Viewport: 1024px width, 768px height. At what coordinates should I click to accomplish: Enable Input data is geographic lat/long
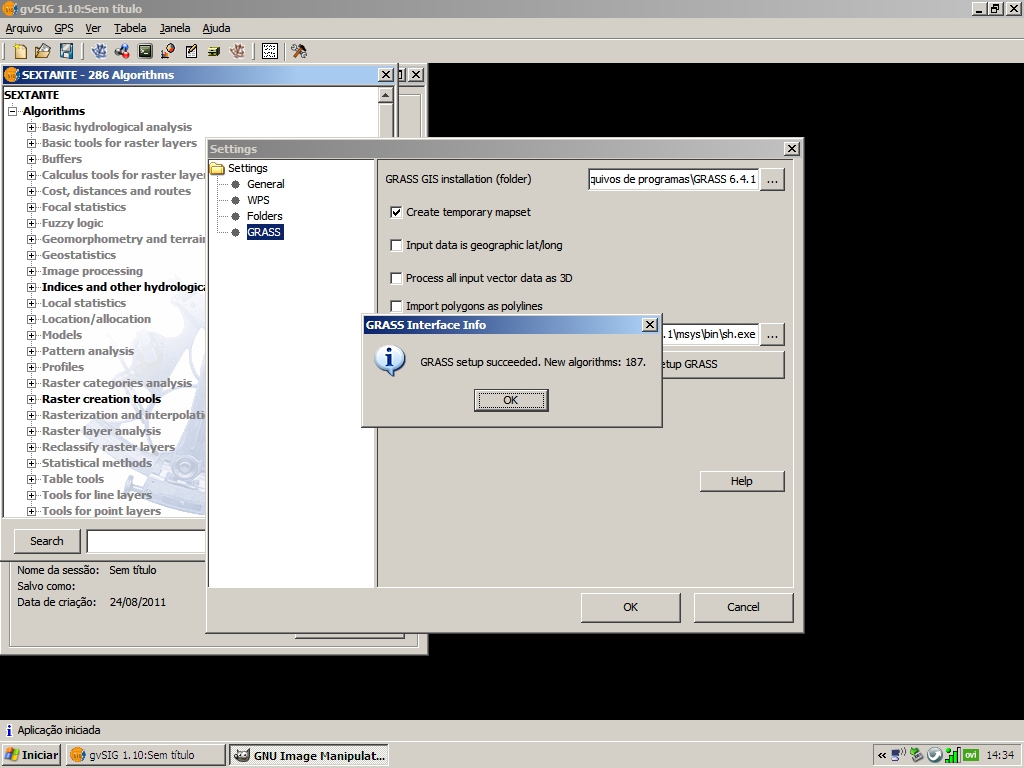pyautogui.click(x=396, y=245)
